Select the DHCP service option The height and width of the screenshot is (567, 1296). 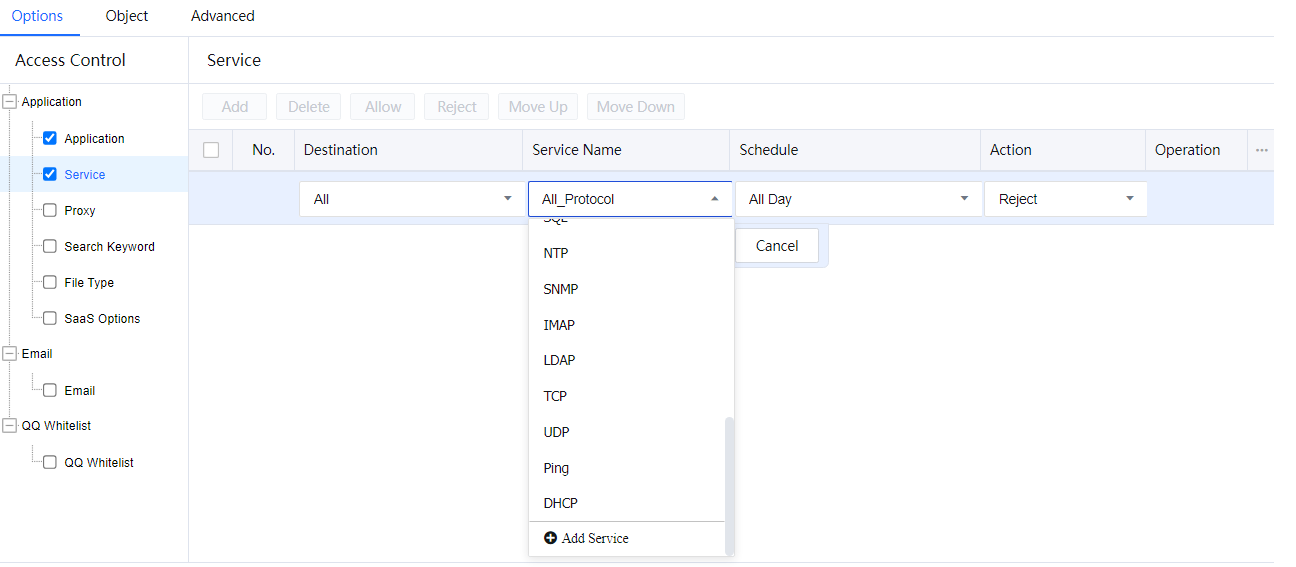pos(561,503)
